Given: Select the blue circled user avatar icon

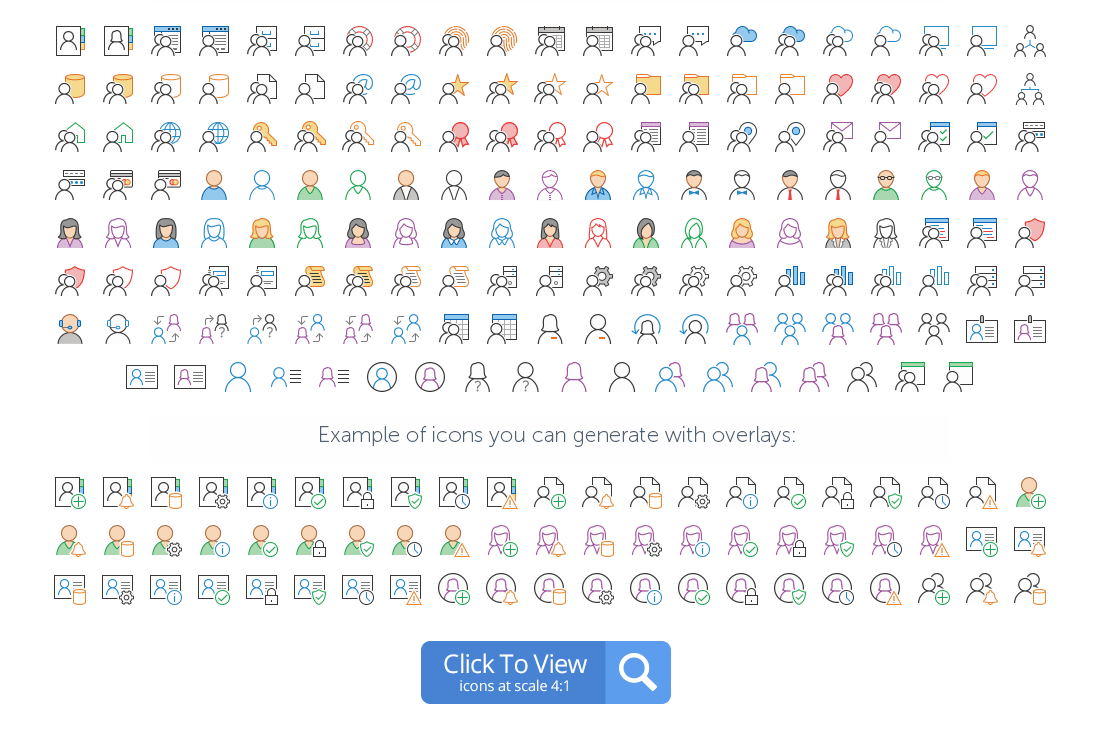Looking at the screenshot, I should point(382,377).
